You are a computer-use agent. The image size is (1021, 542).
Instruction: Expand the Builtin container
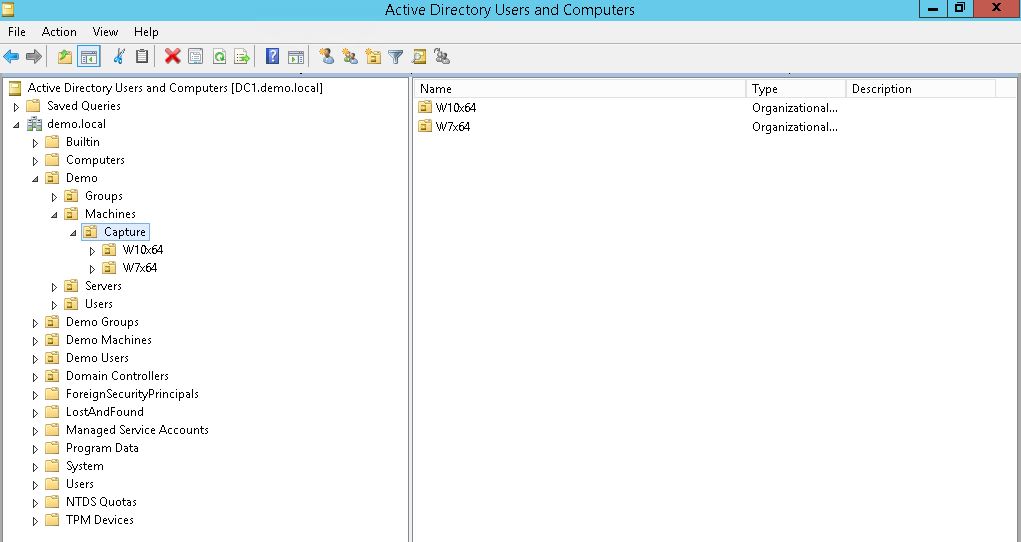pos(35,143)
